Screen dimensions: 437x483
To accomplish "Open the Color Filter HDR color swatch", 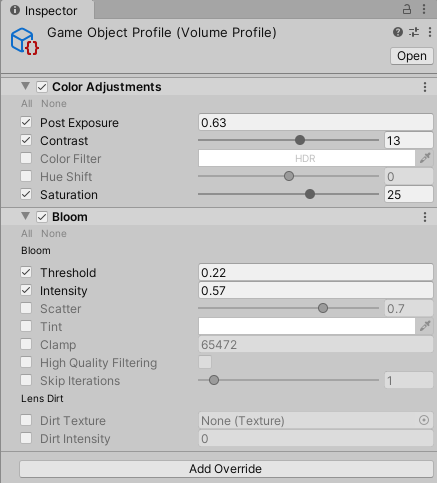I will point(307,158).
